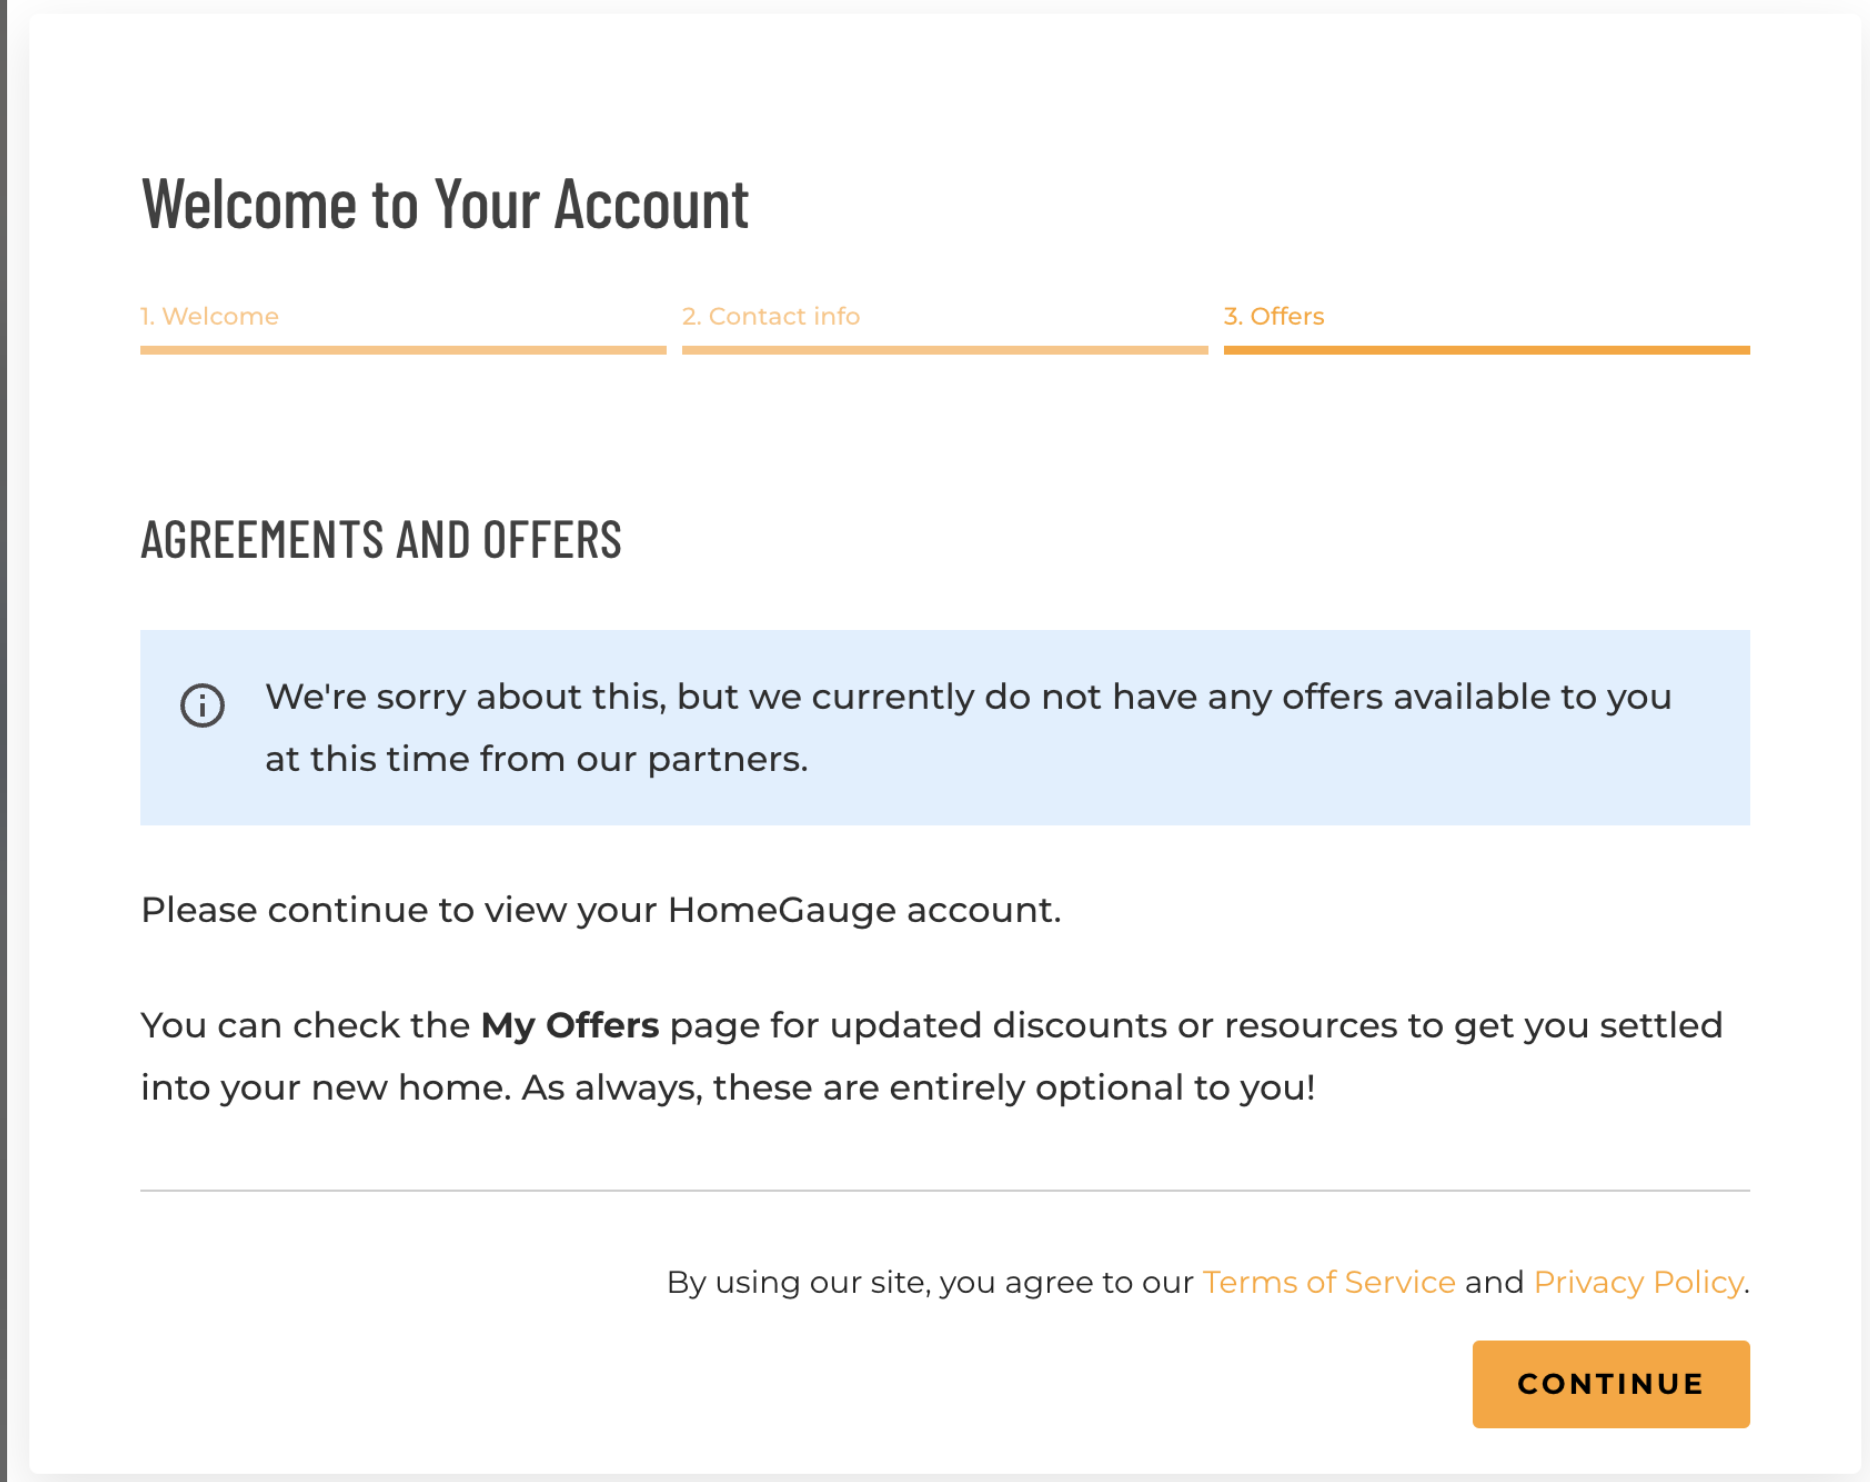Screen dimensions: 1870x1482
Task: Switch to the 2. Contact info step
Action: pos(771,316)
